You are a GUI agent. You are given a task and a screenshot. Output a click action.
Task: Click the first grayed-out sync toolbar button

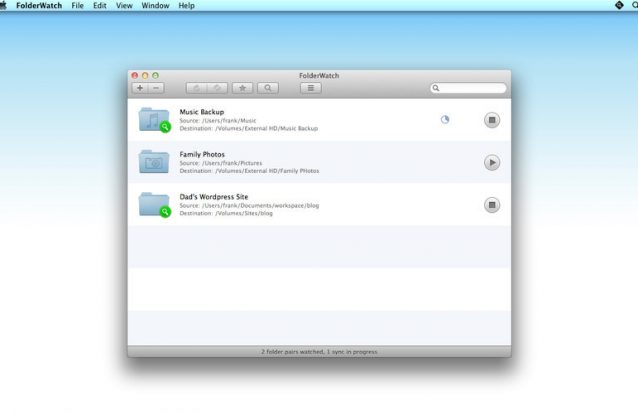click(196, 88)
